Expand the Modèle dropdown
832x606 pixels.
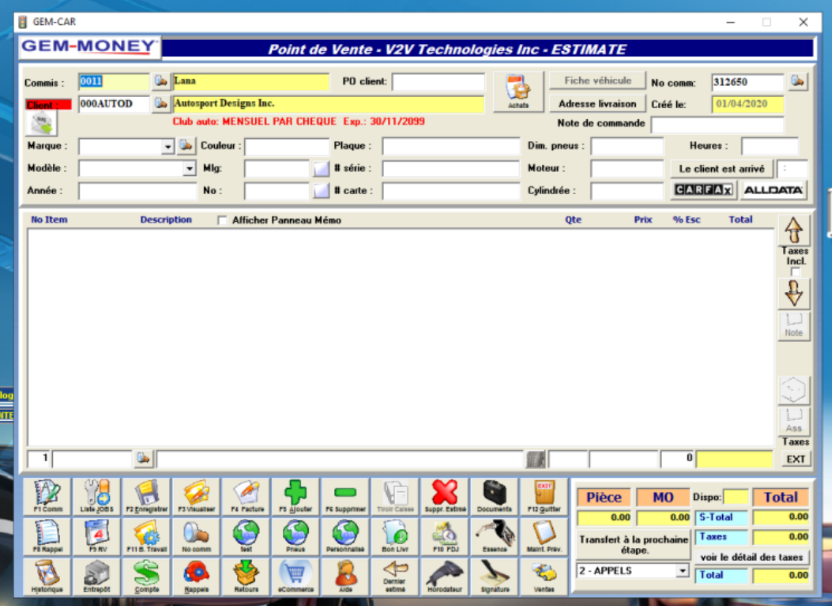click(189, 169)
